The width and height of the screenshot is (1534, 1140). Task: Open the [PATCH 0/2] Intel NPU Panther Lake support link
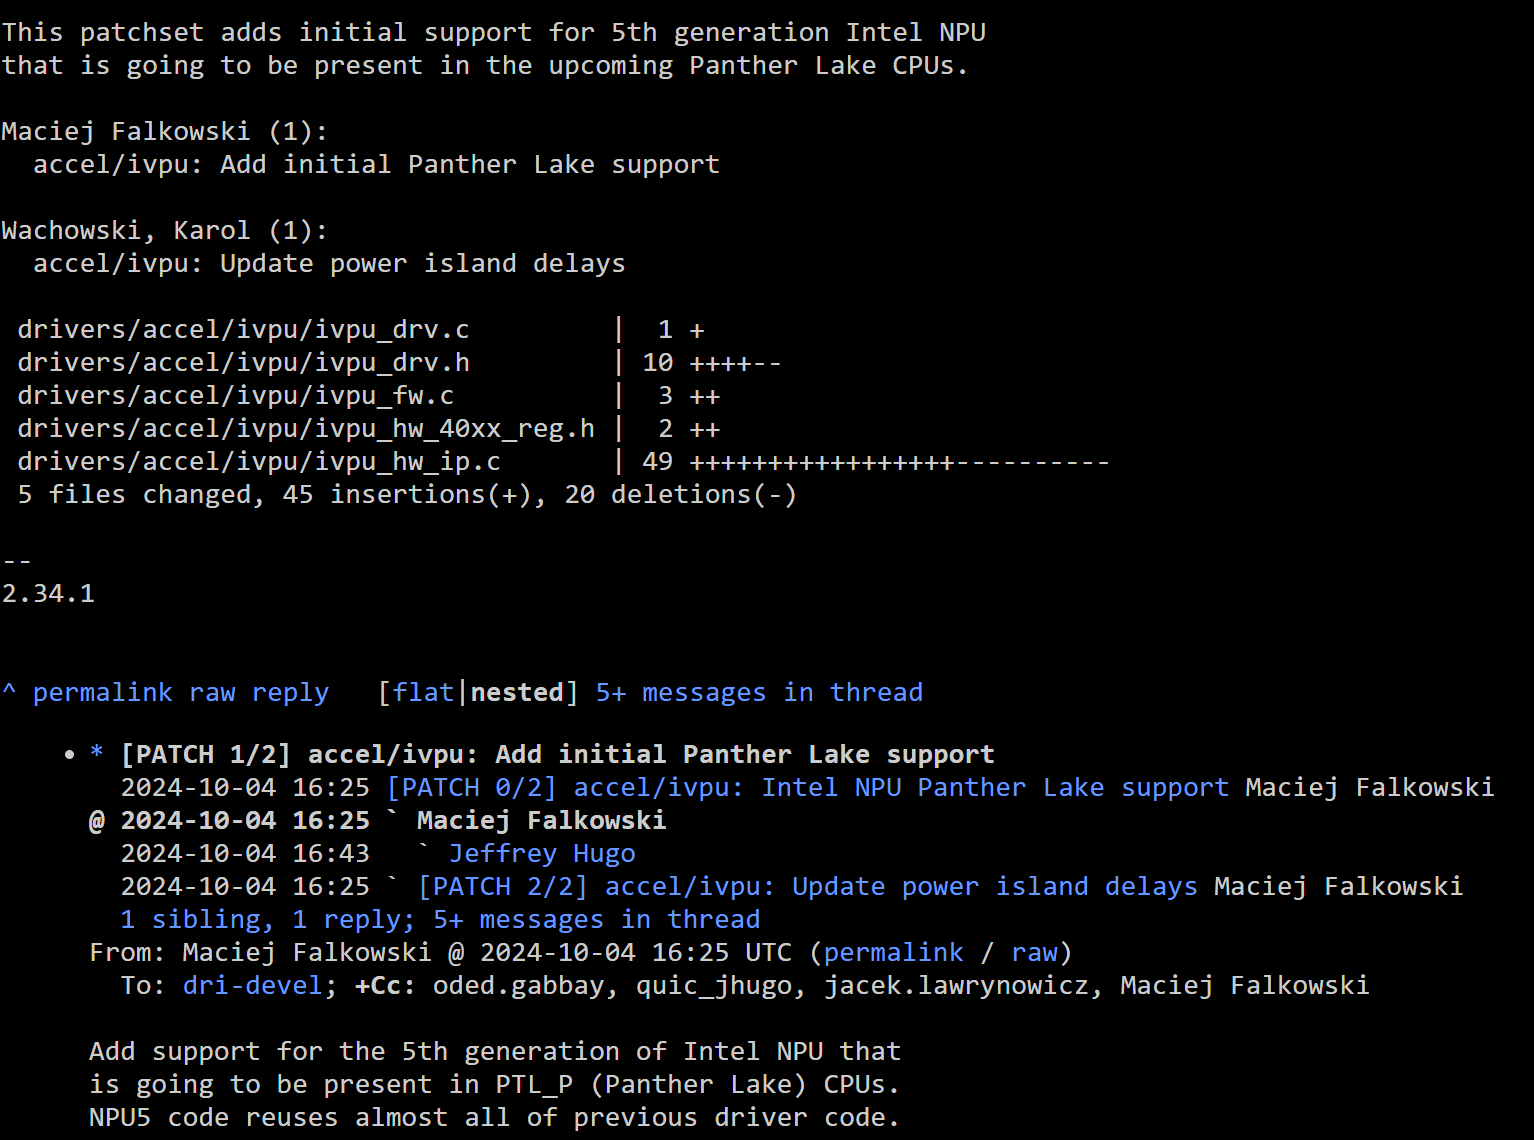[x=807, y=787]
